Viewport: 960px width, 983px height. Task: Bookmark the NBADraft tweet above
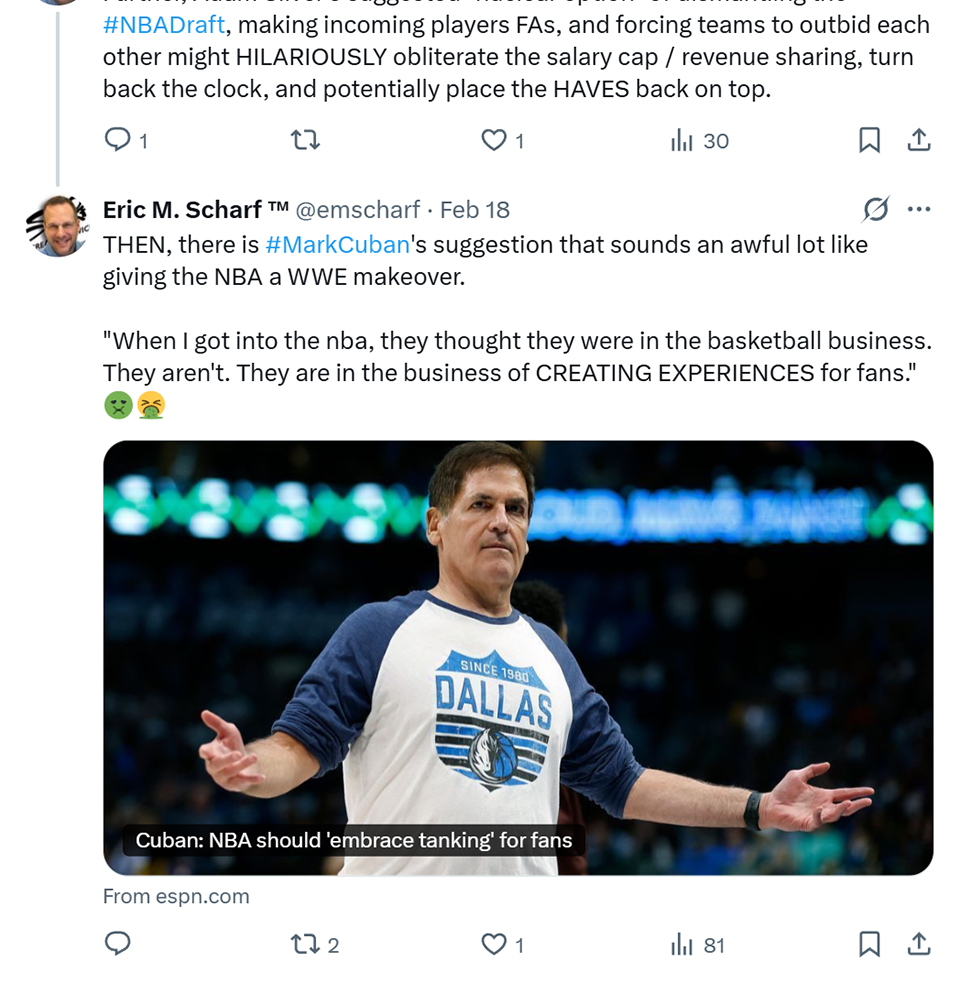point(869,140)
